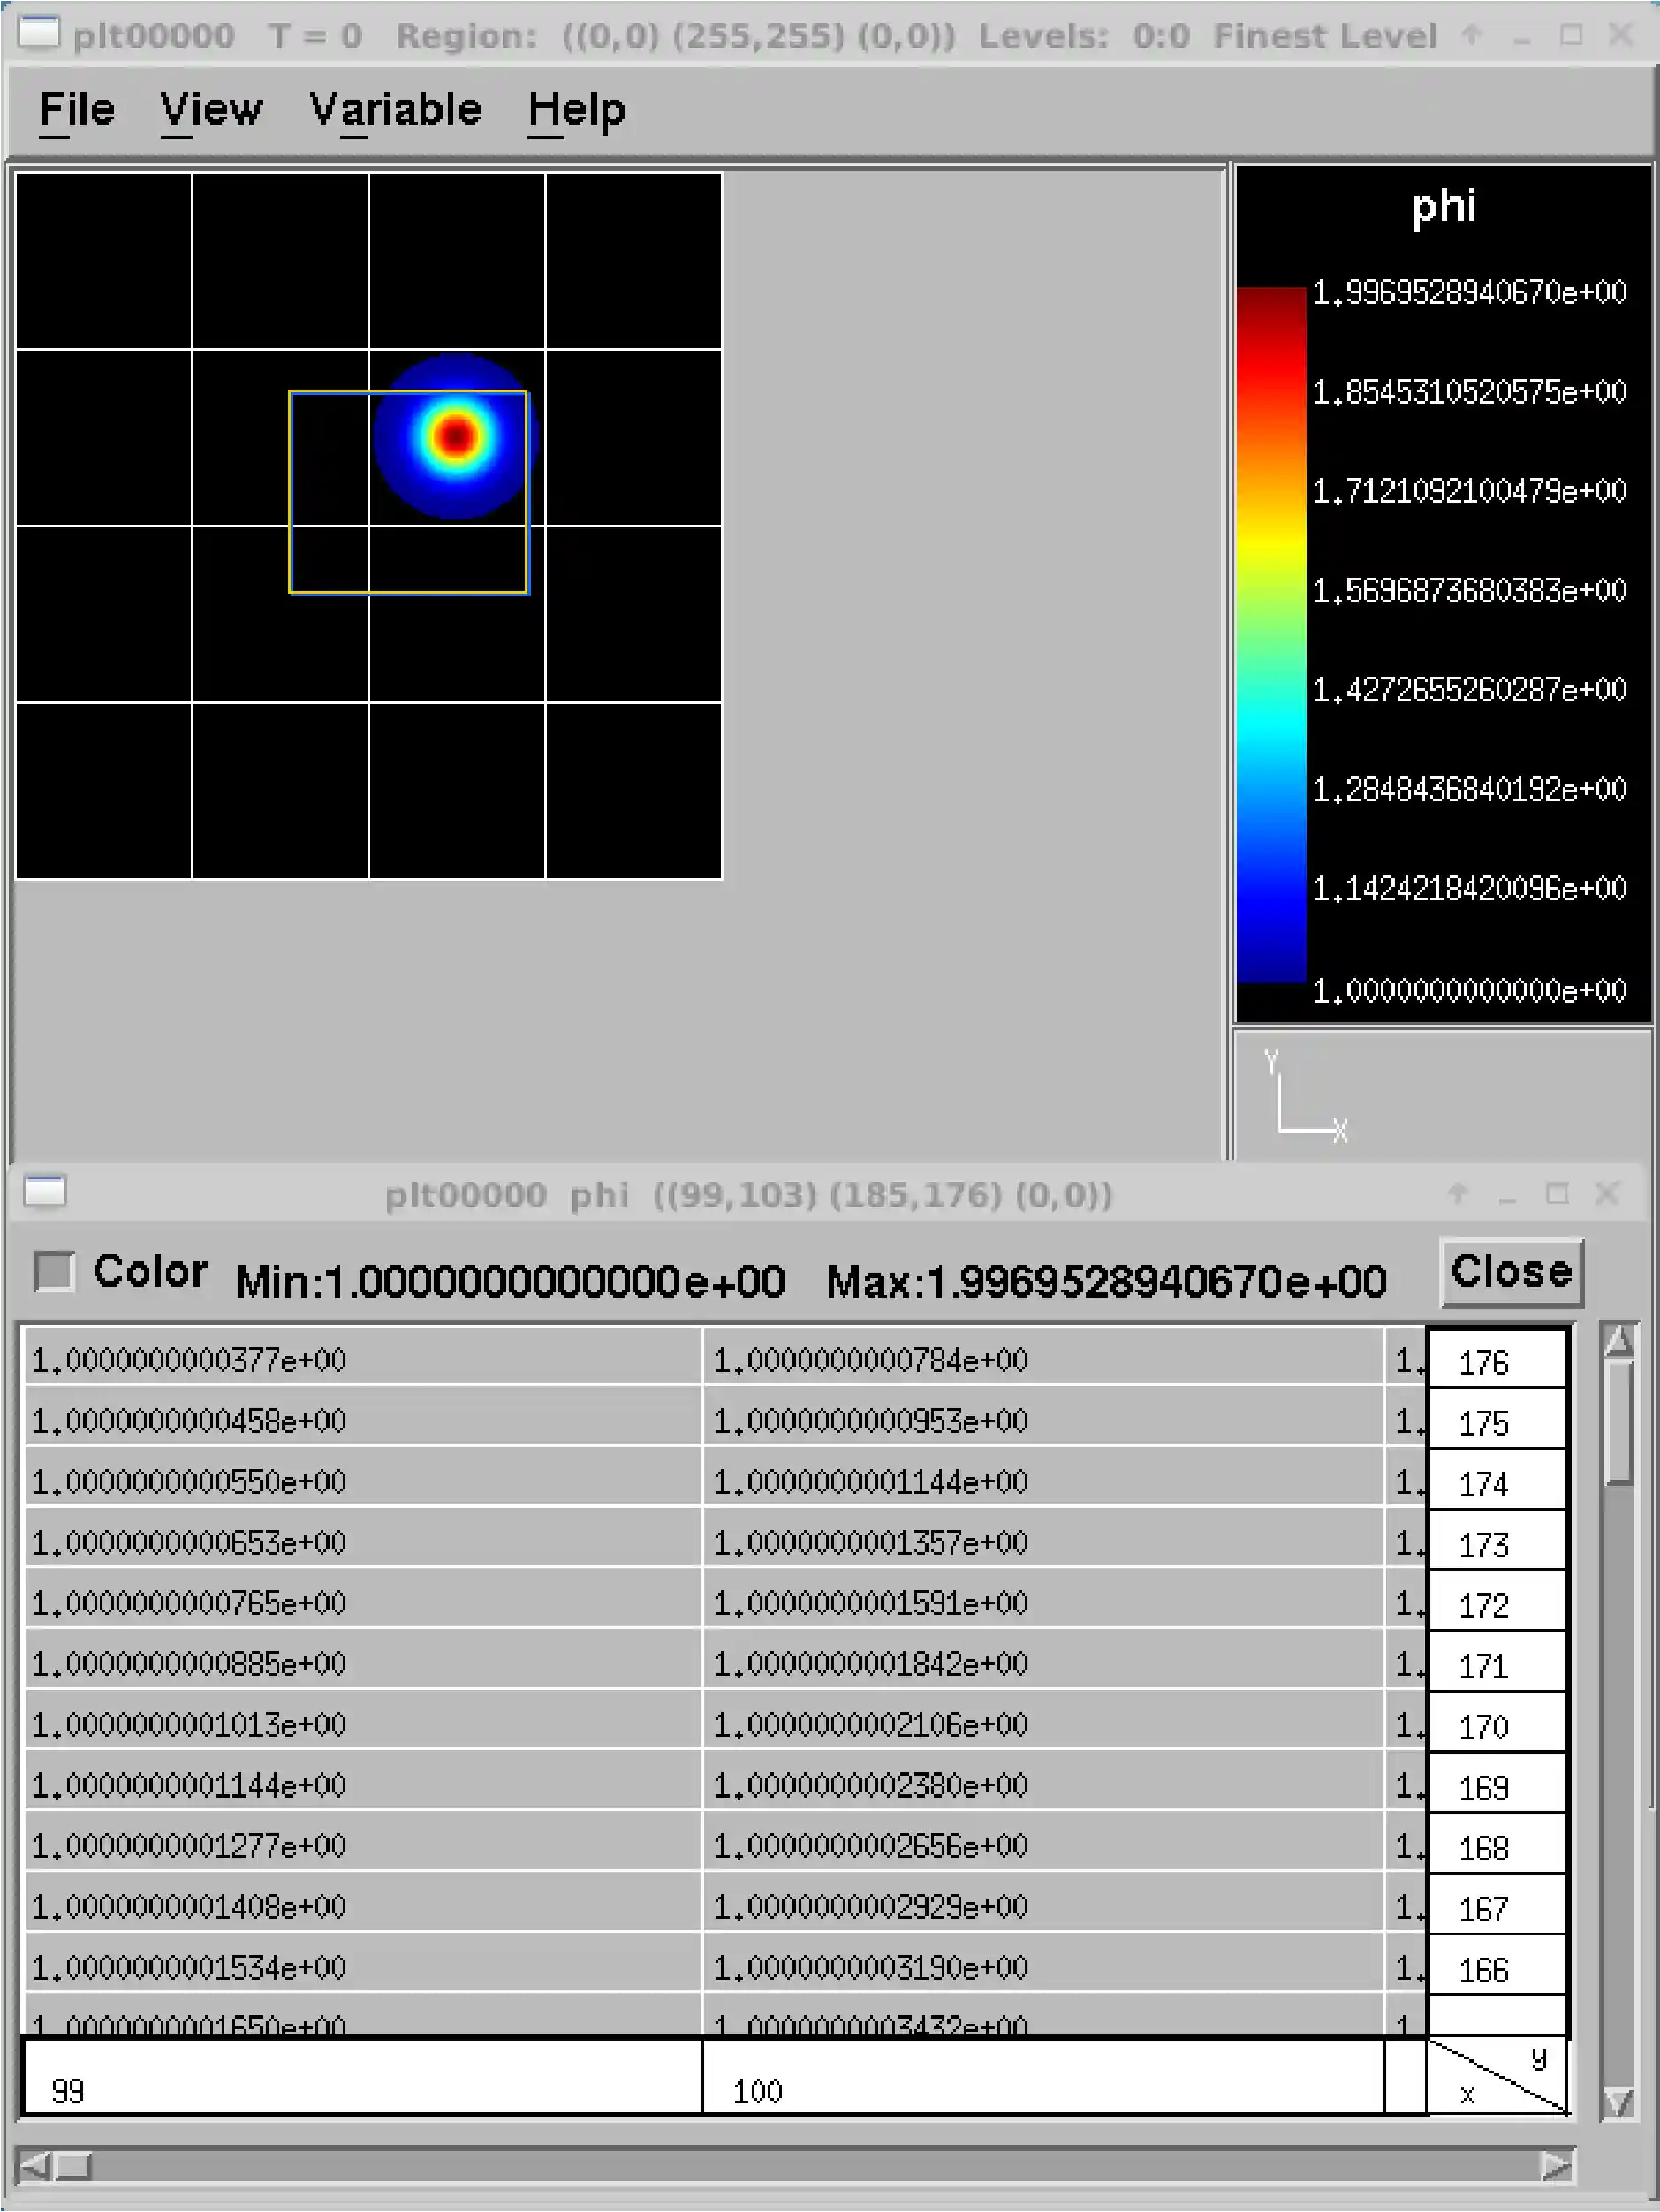Click the red center of phi plot
Viewport: 1660px width, 2212px height.
pyautogui.click(x=456, y=437)
